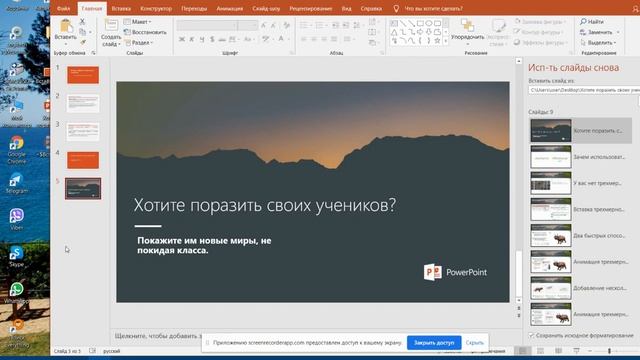Screen dimensions: 640x360
Task: Click the Найти search icon
Action: 583,21
